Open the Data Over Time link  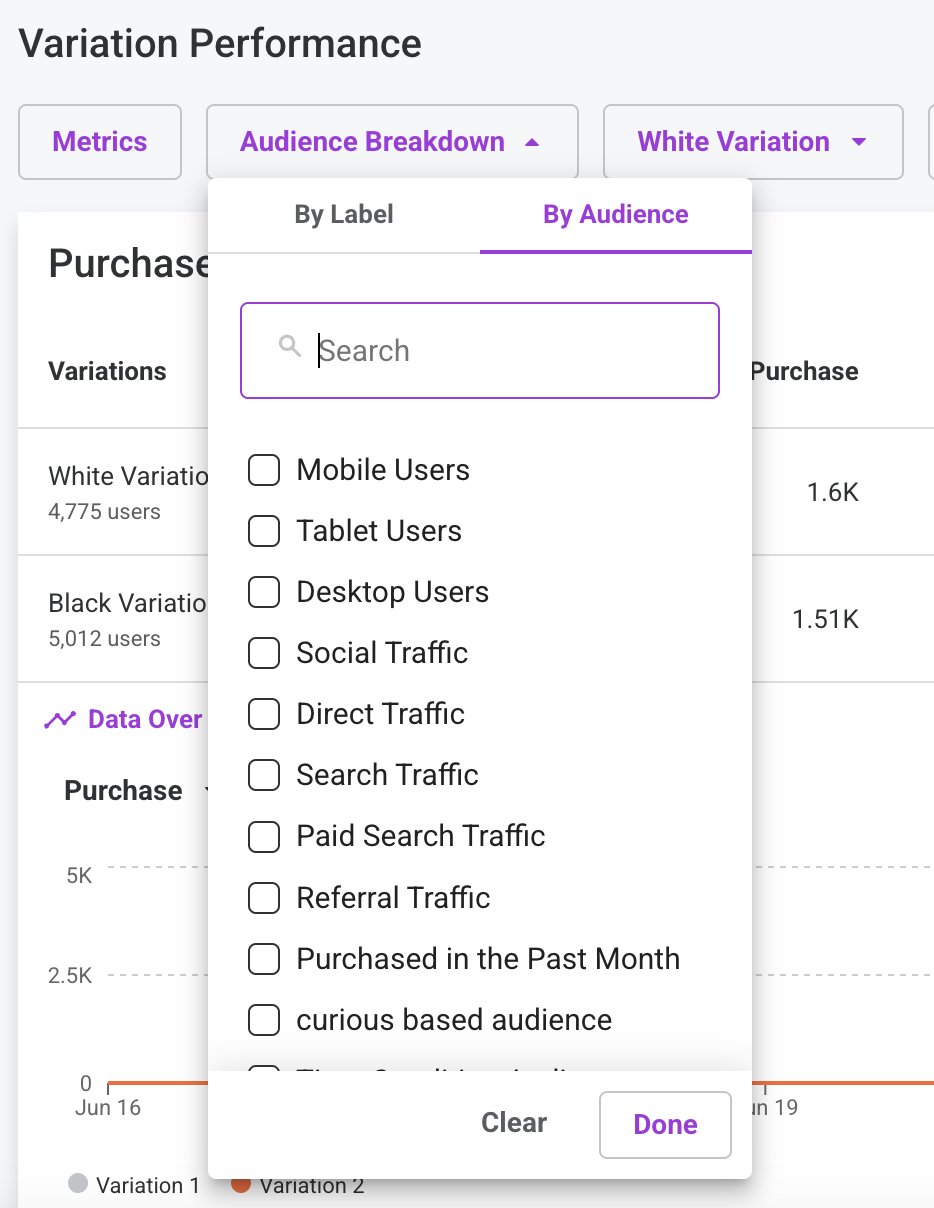145,719
